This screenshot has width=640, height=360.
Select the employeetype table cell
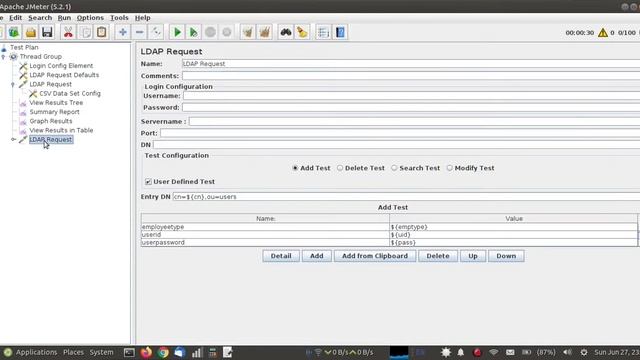(x=265, y=227)
